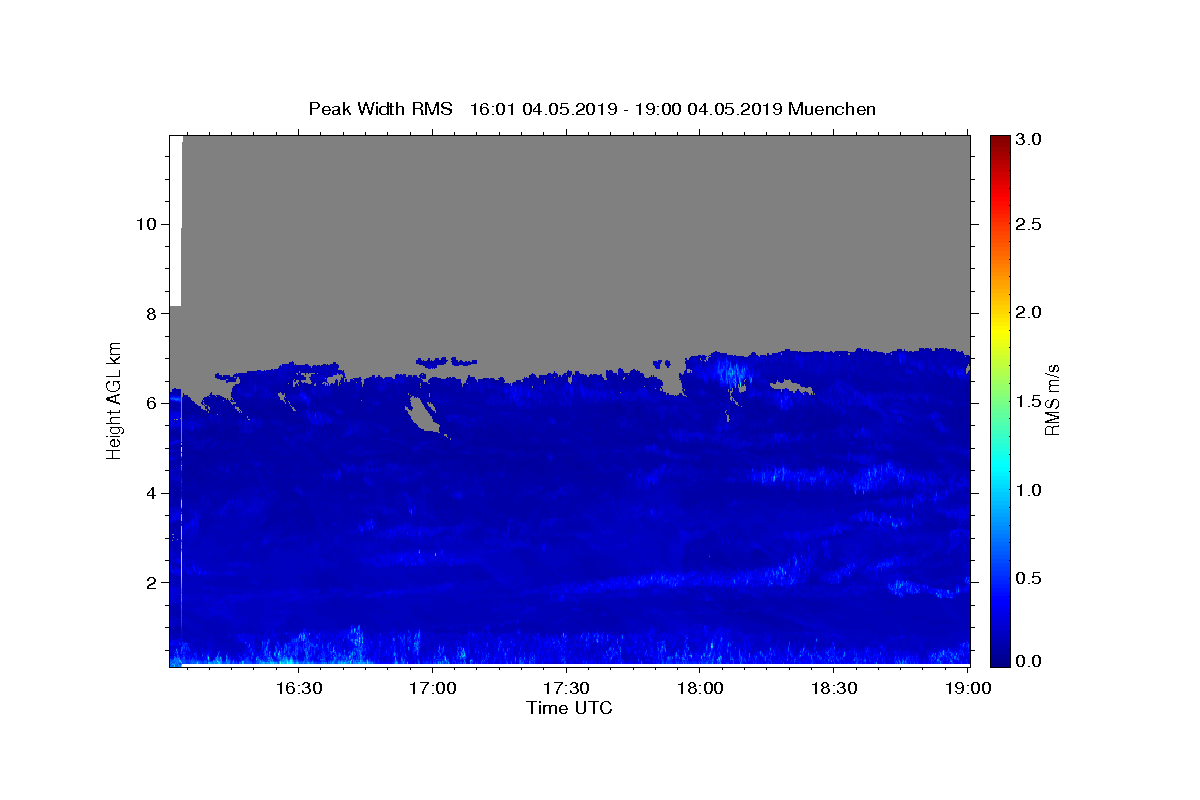Click the 16:30 time tick label
Image resolution: width=1200 pixels, height=800 pixels.
pyautogui.click(x=299, y=688)
